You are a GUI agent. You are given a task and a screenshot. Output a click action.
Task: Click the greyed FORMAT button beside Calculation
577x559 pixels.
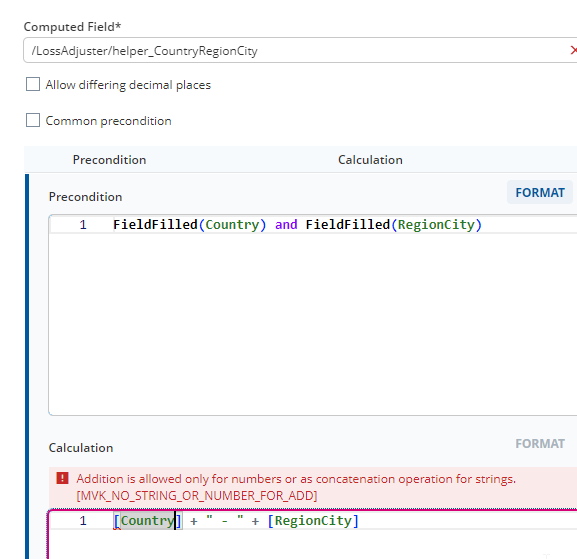coord(540,444)
